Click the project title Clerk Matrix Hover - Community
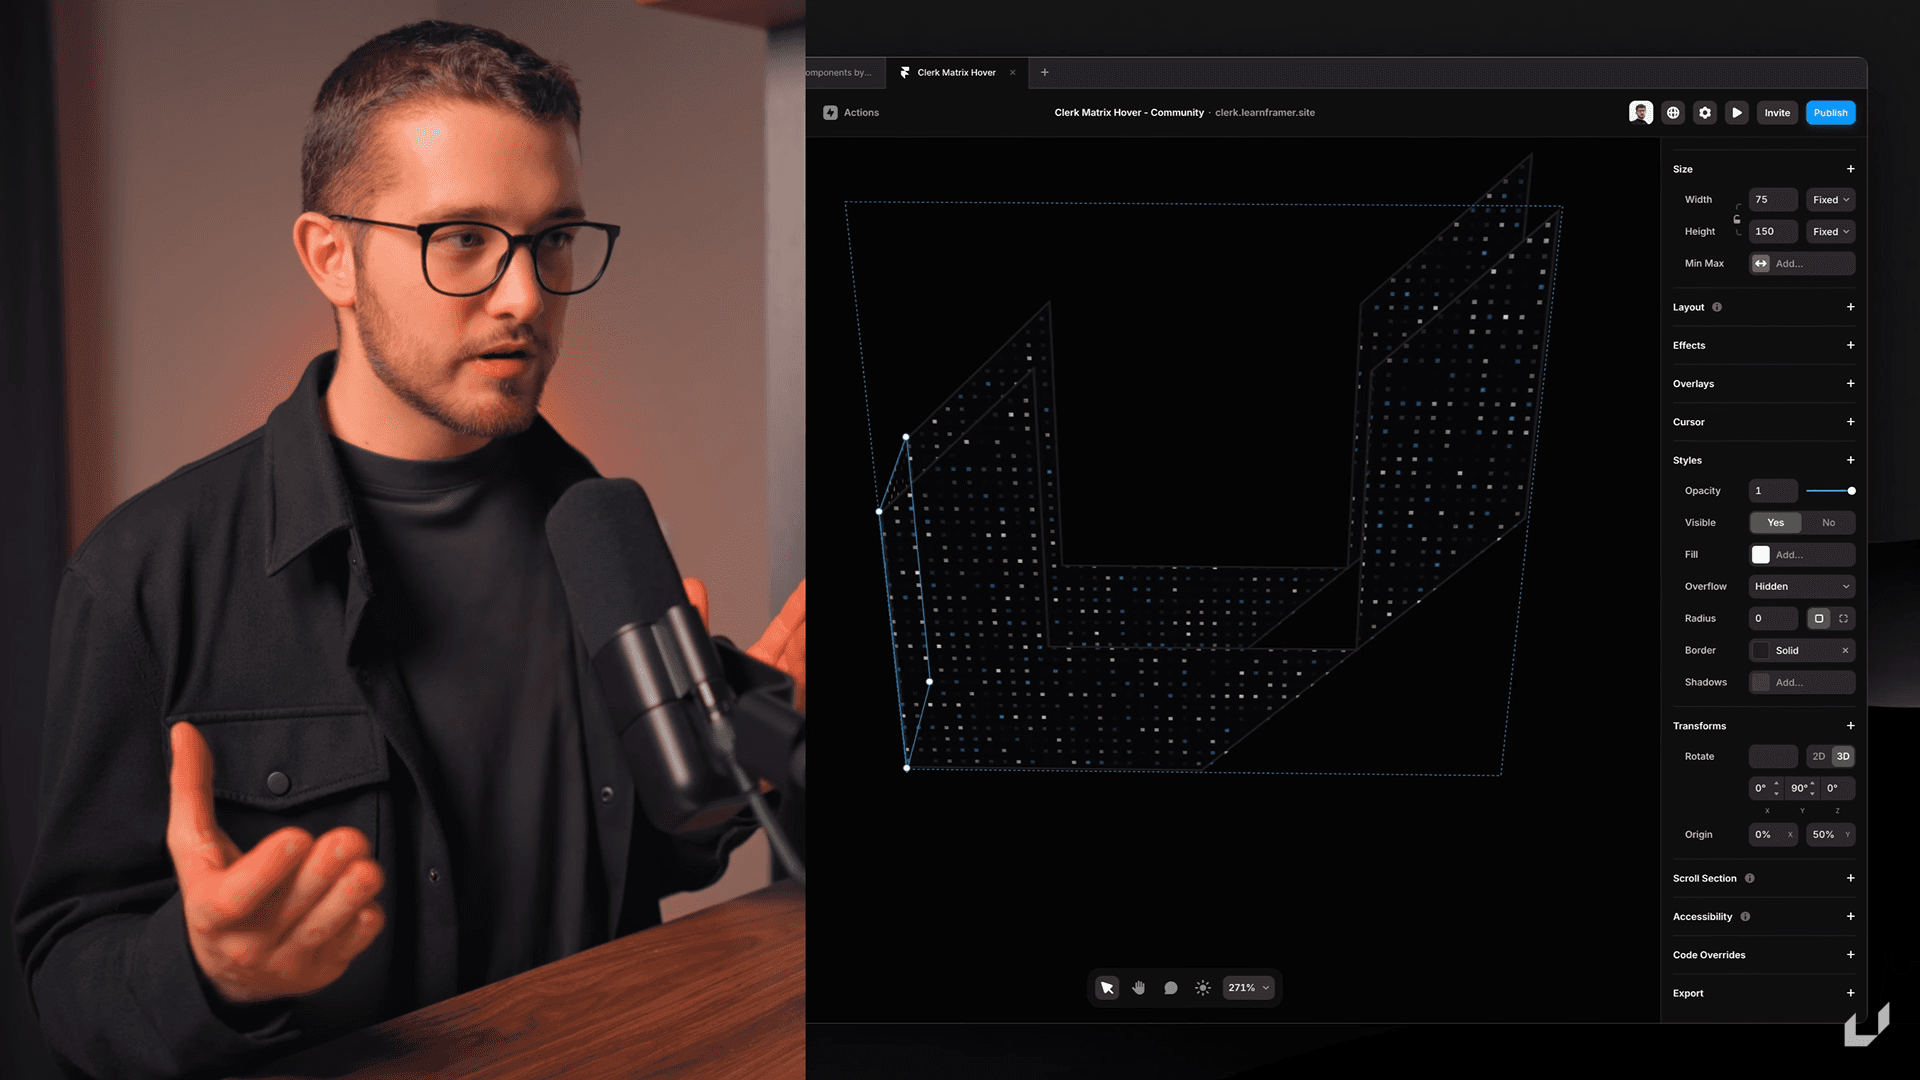This screenshot has width=1920, height=1080. (1129, 113)
